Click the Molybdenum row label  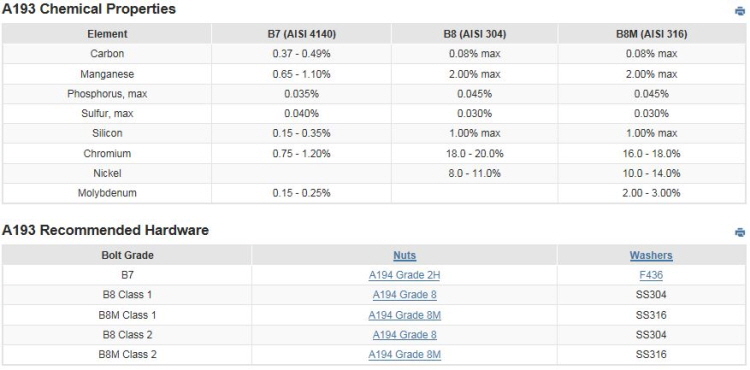[x=107, y=193]
